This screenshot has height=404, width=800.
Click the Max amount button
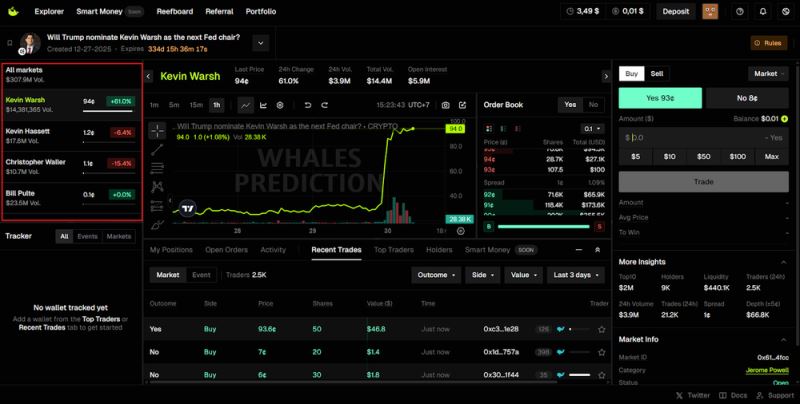[x=771, y=157]
